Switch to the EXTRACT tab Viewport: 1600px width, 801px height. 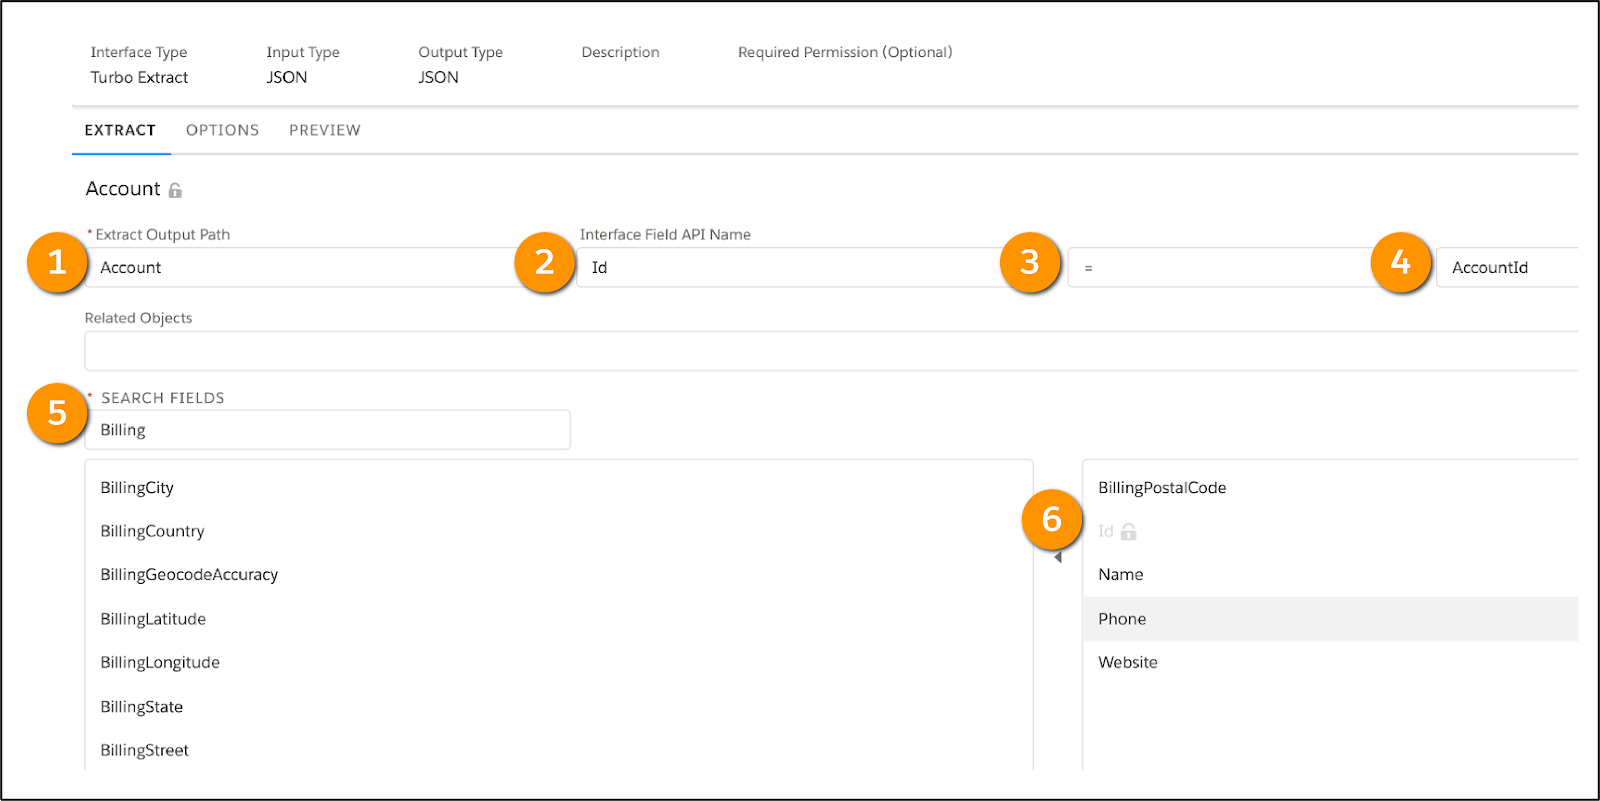(x=120, y=130)
